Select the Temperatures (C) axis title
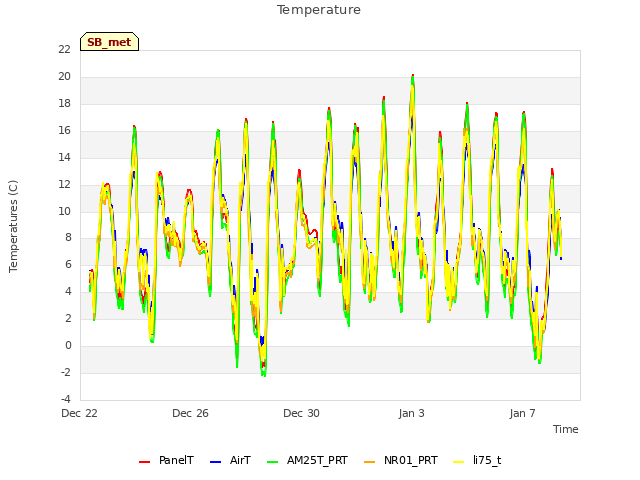640x480 pixels. point(13,226)
